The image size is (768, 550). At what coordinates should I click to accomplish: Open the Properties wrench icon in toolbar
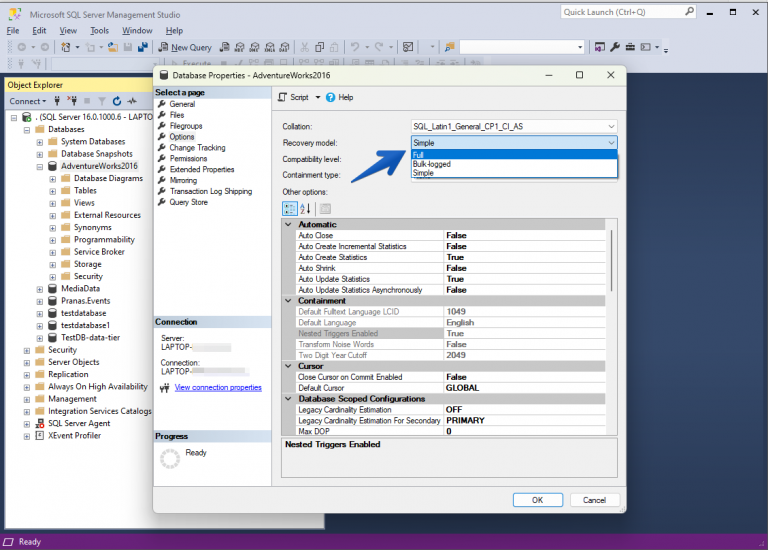[615, 47]
